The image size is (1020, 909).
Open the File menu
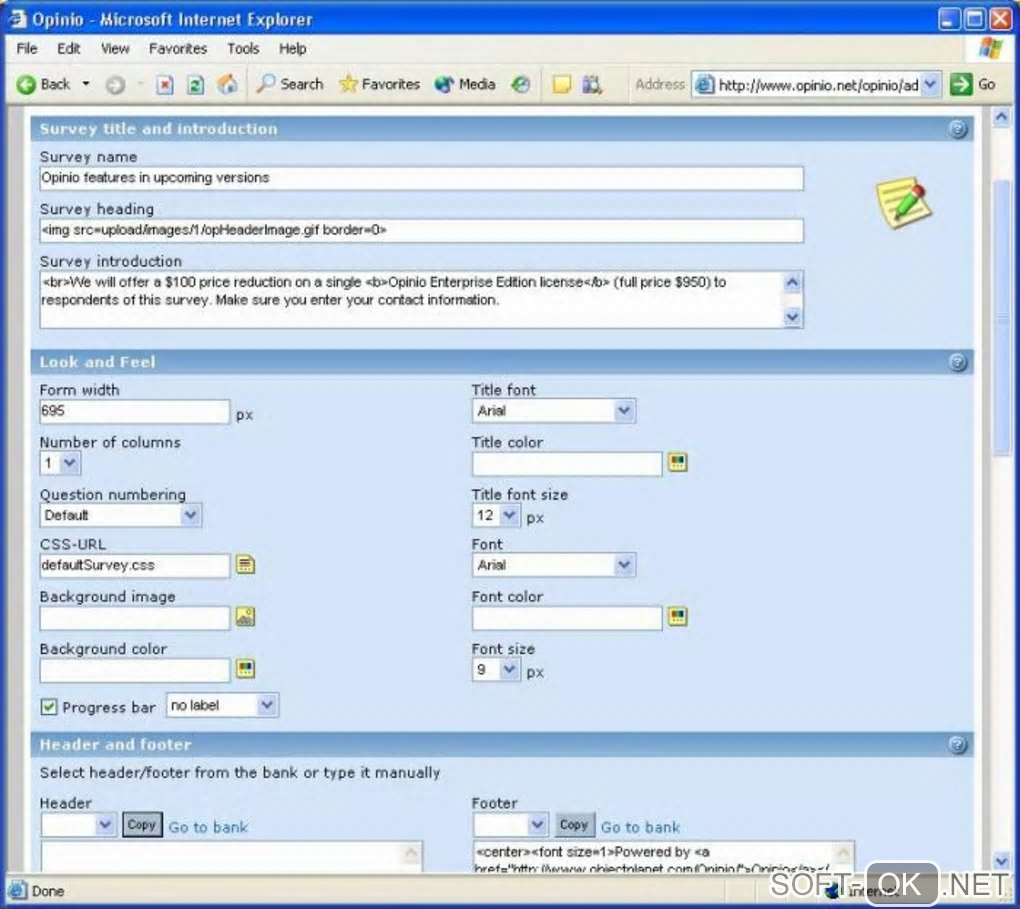[x=27, y=49]
